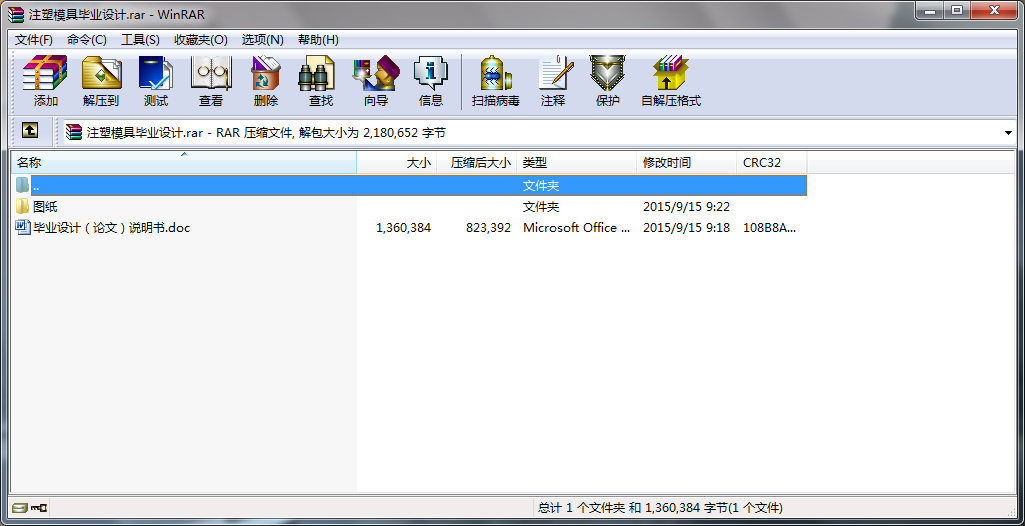Screen dimensions: 1025x526
Task: Click the 文件夹 type cell in the 图纸 row
Action: [541, 207]
